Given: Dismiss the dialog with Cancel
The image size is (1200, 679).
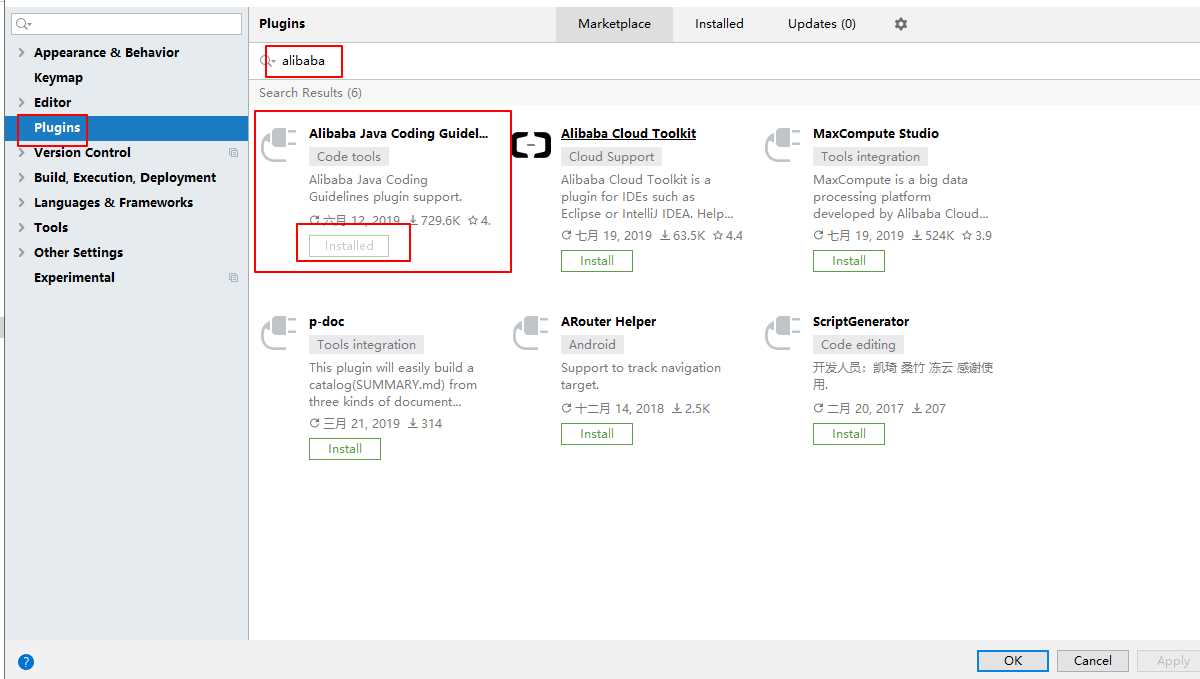Looking at the screenshot, I should [1093, 661].
